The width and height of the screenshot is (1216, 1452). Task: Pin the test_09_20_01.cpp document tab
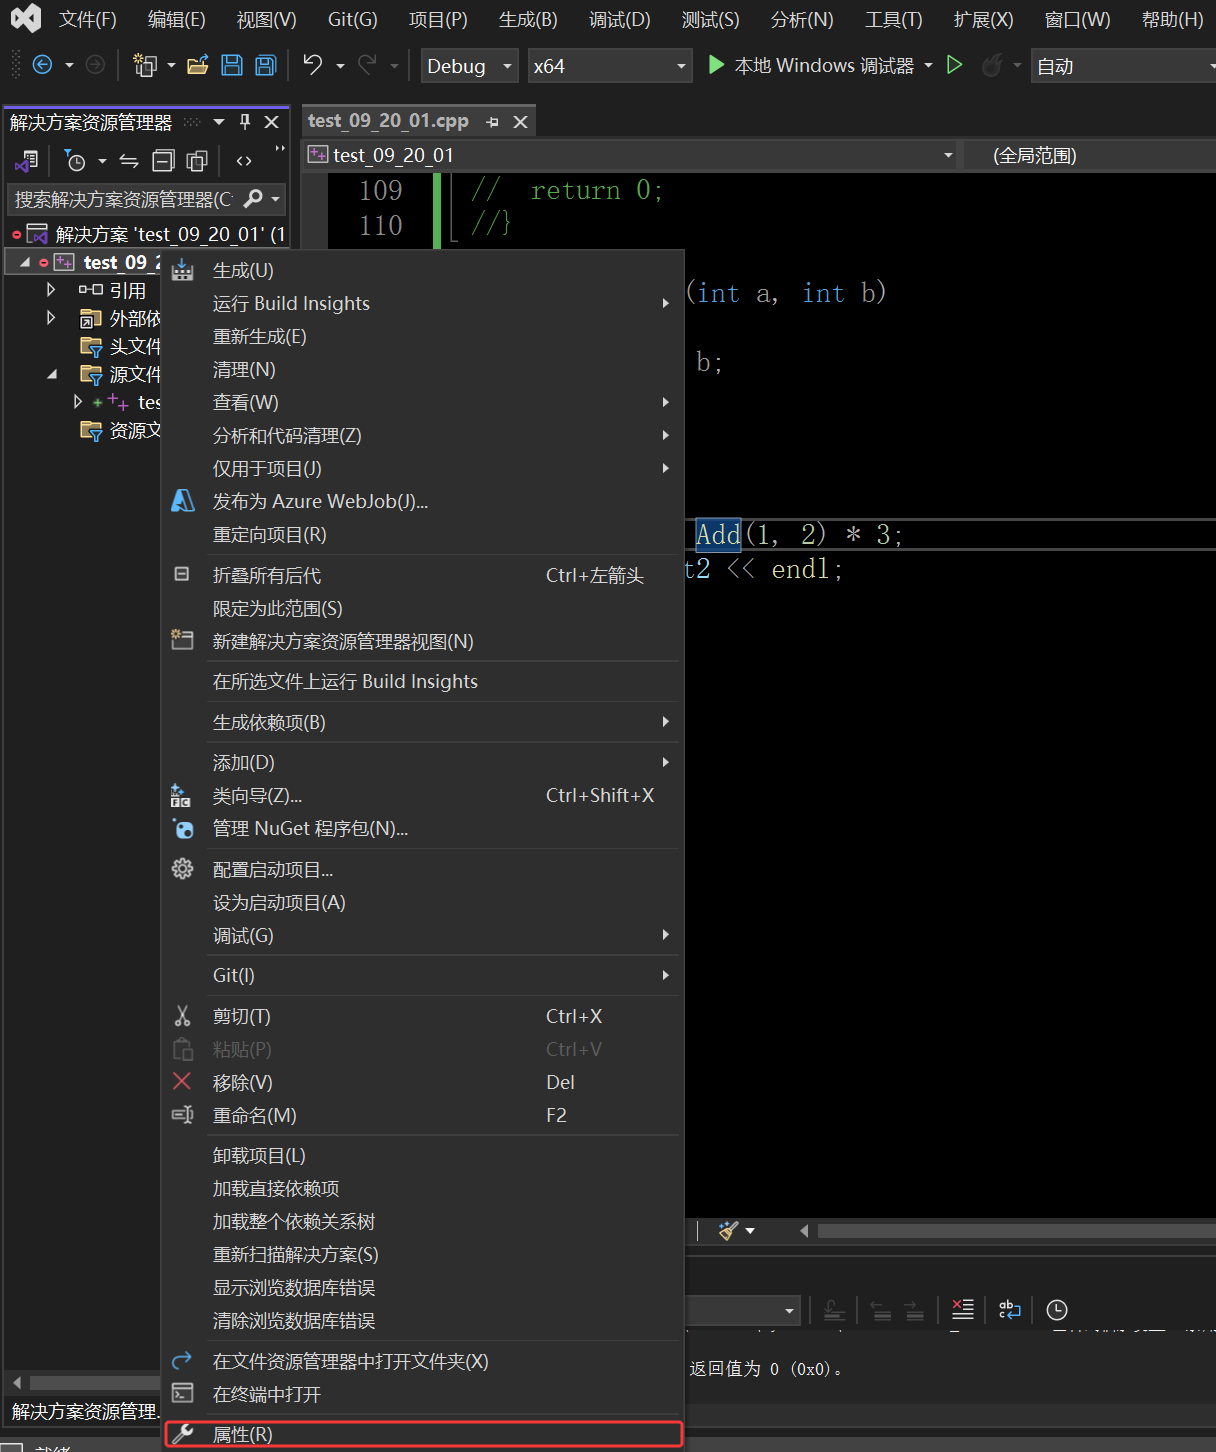click(x=491, y=121)
